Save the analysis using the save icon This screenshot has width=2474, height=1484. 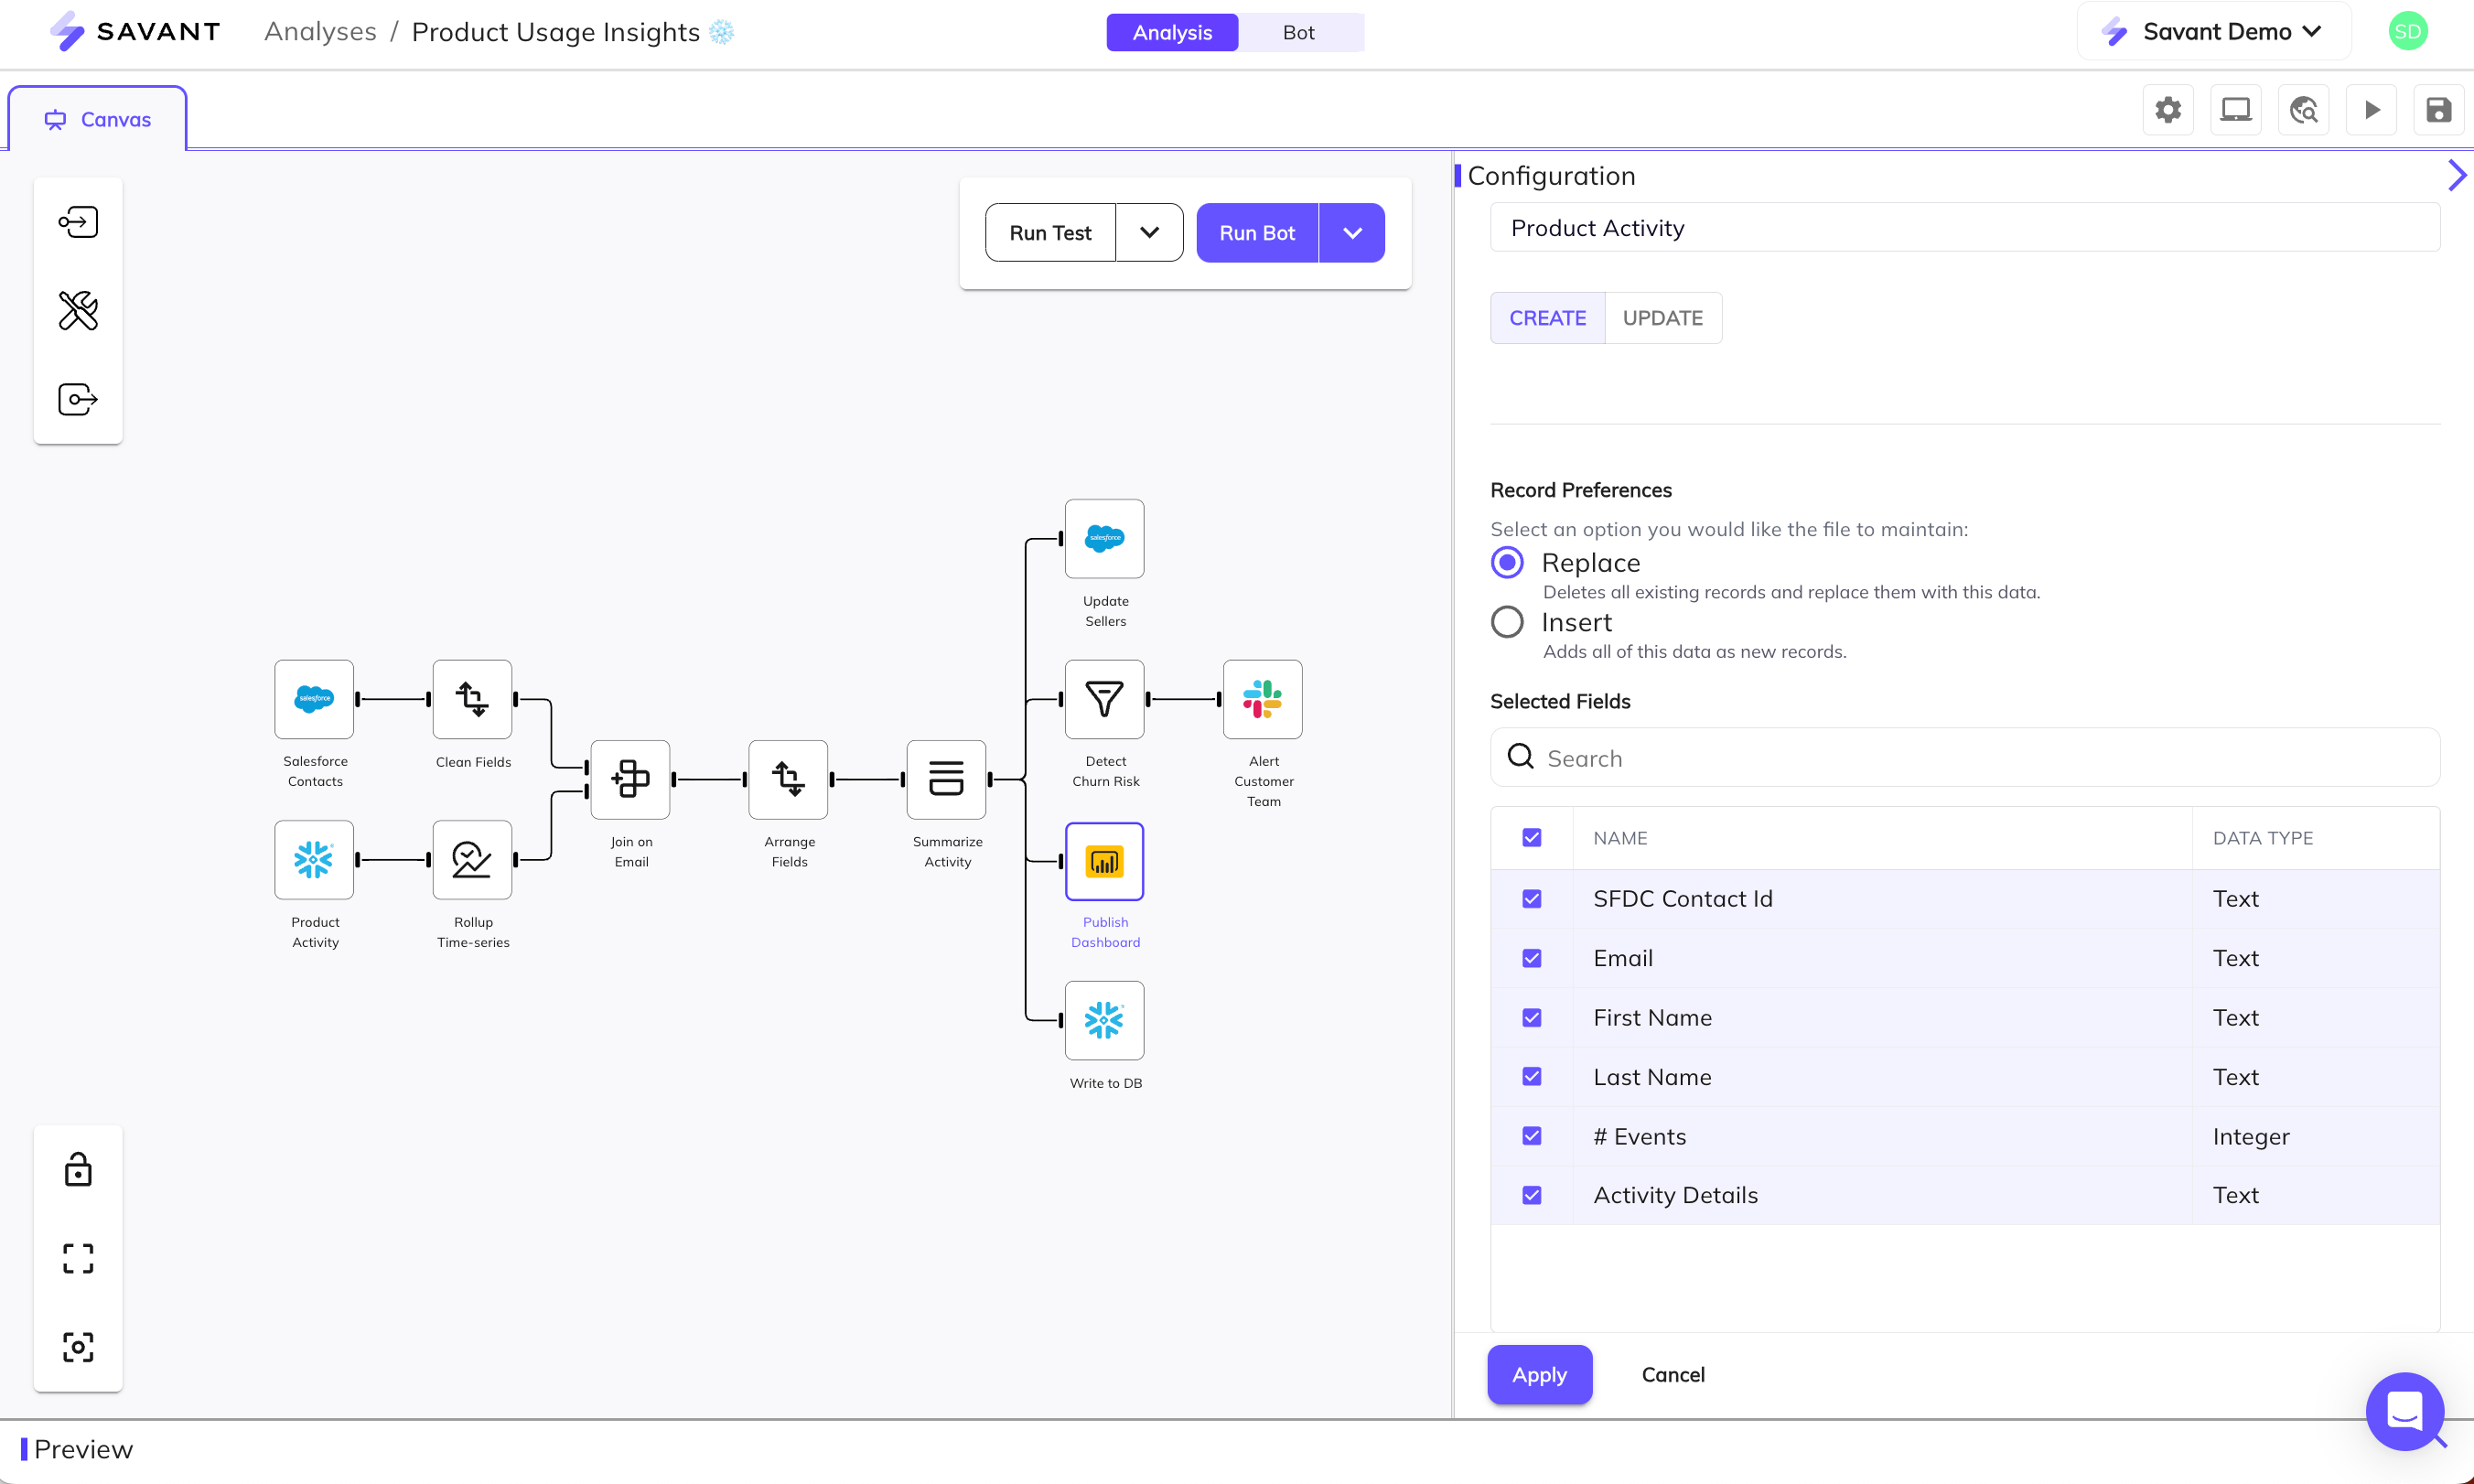(2439, 110)
